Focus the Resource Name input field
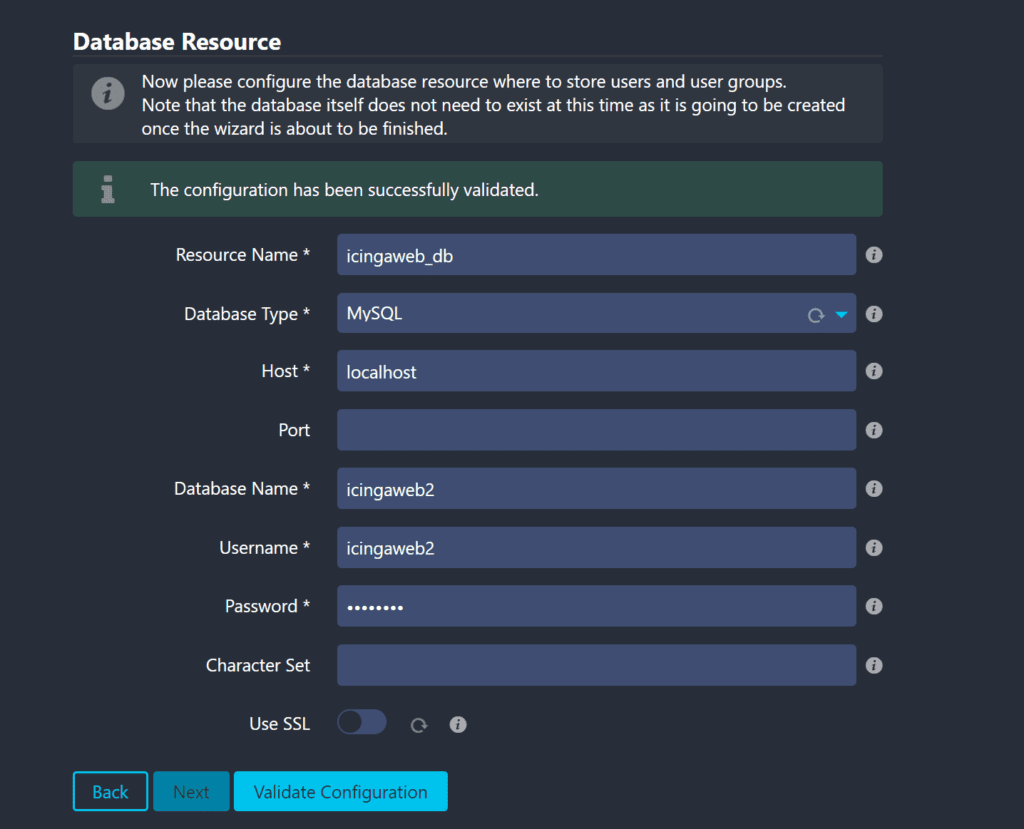This screenshot has height=829, width=1024. click(x=596, y=255)
